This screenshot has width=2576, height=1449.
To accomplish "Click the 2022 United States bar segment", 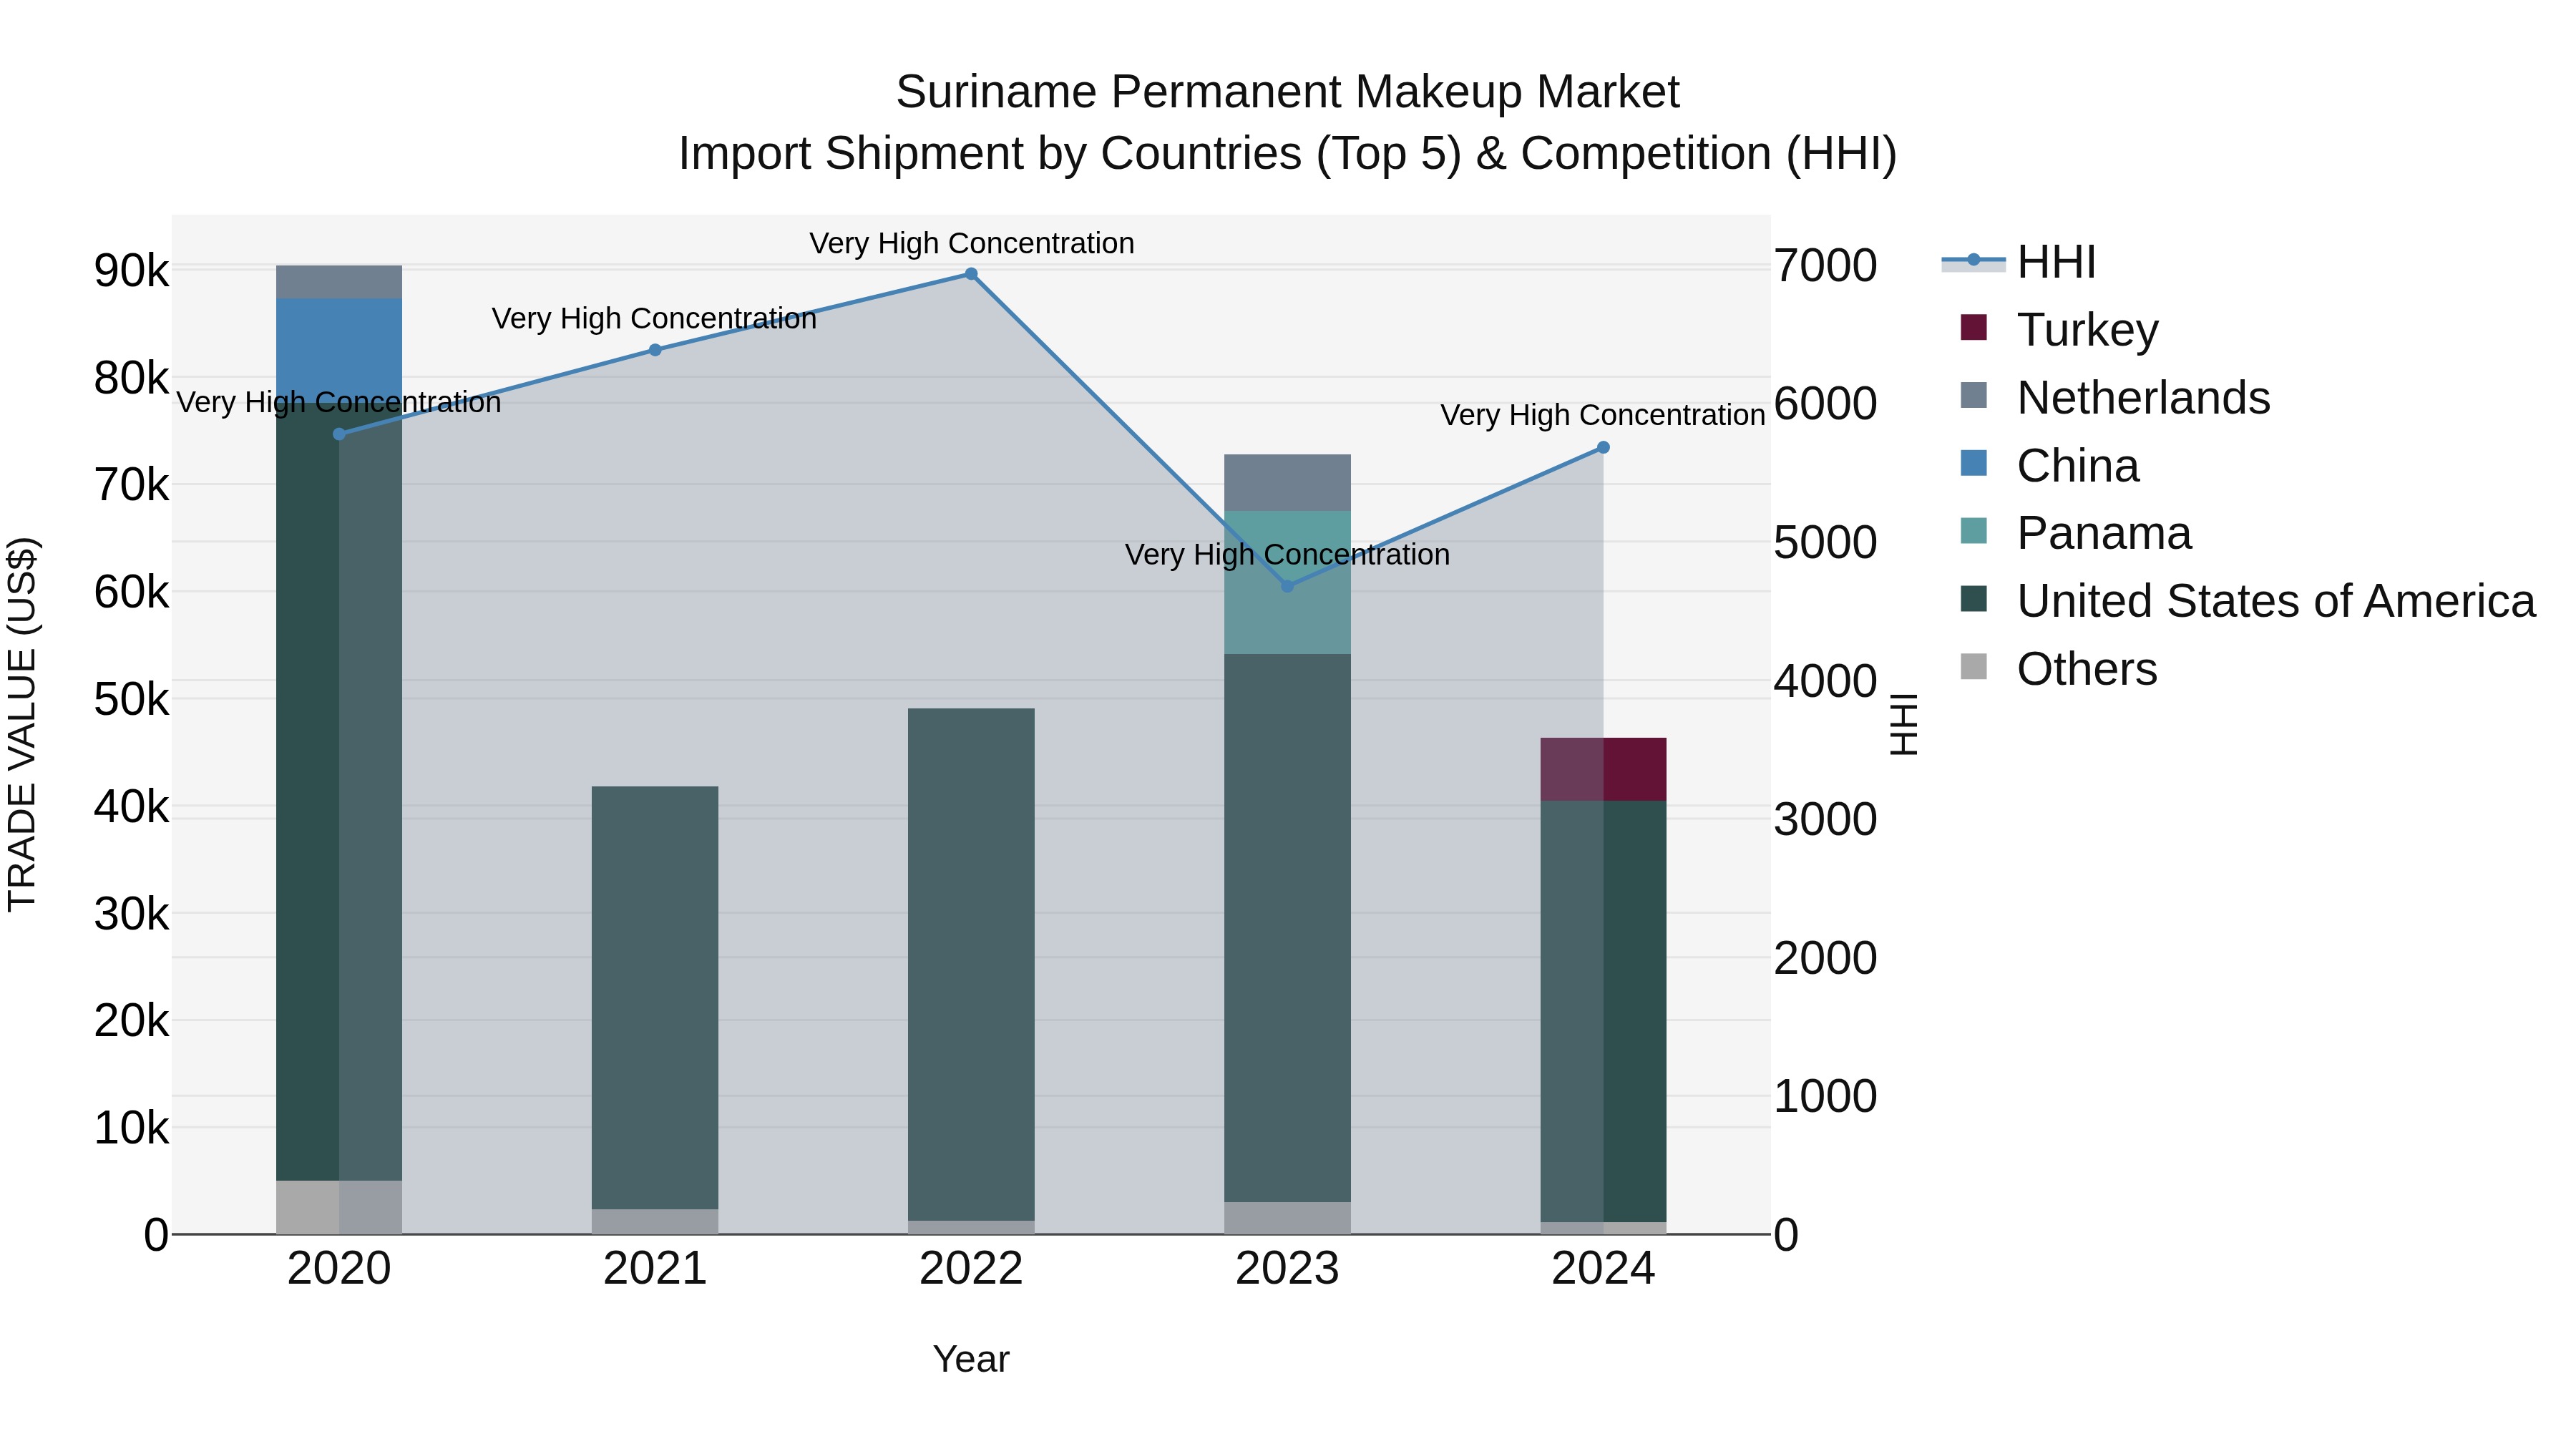I will coord(971,965).
